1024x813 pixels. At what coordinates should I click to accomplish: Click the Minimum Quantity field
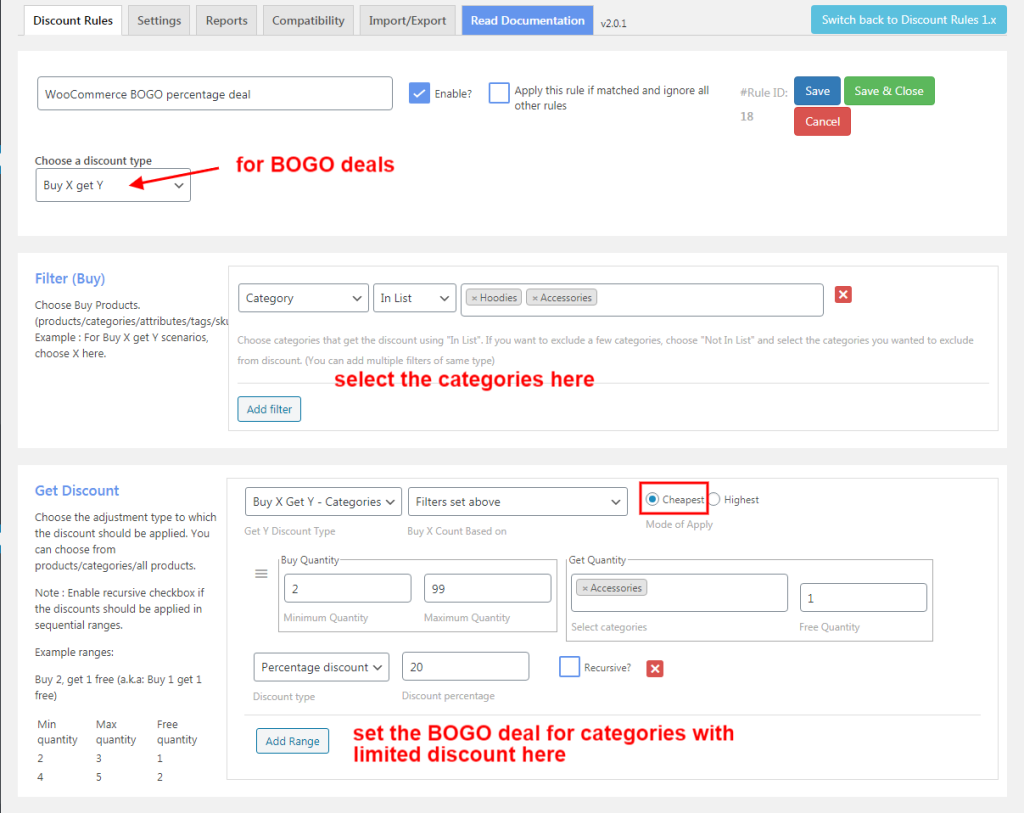(347, 588)
